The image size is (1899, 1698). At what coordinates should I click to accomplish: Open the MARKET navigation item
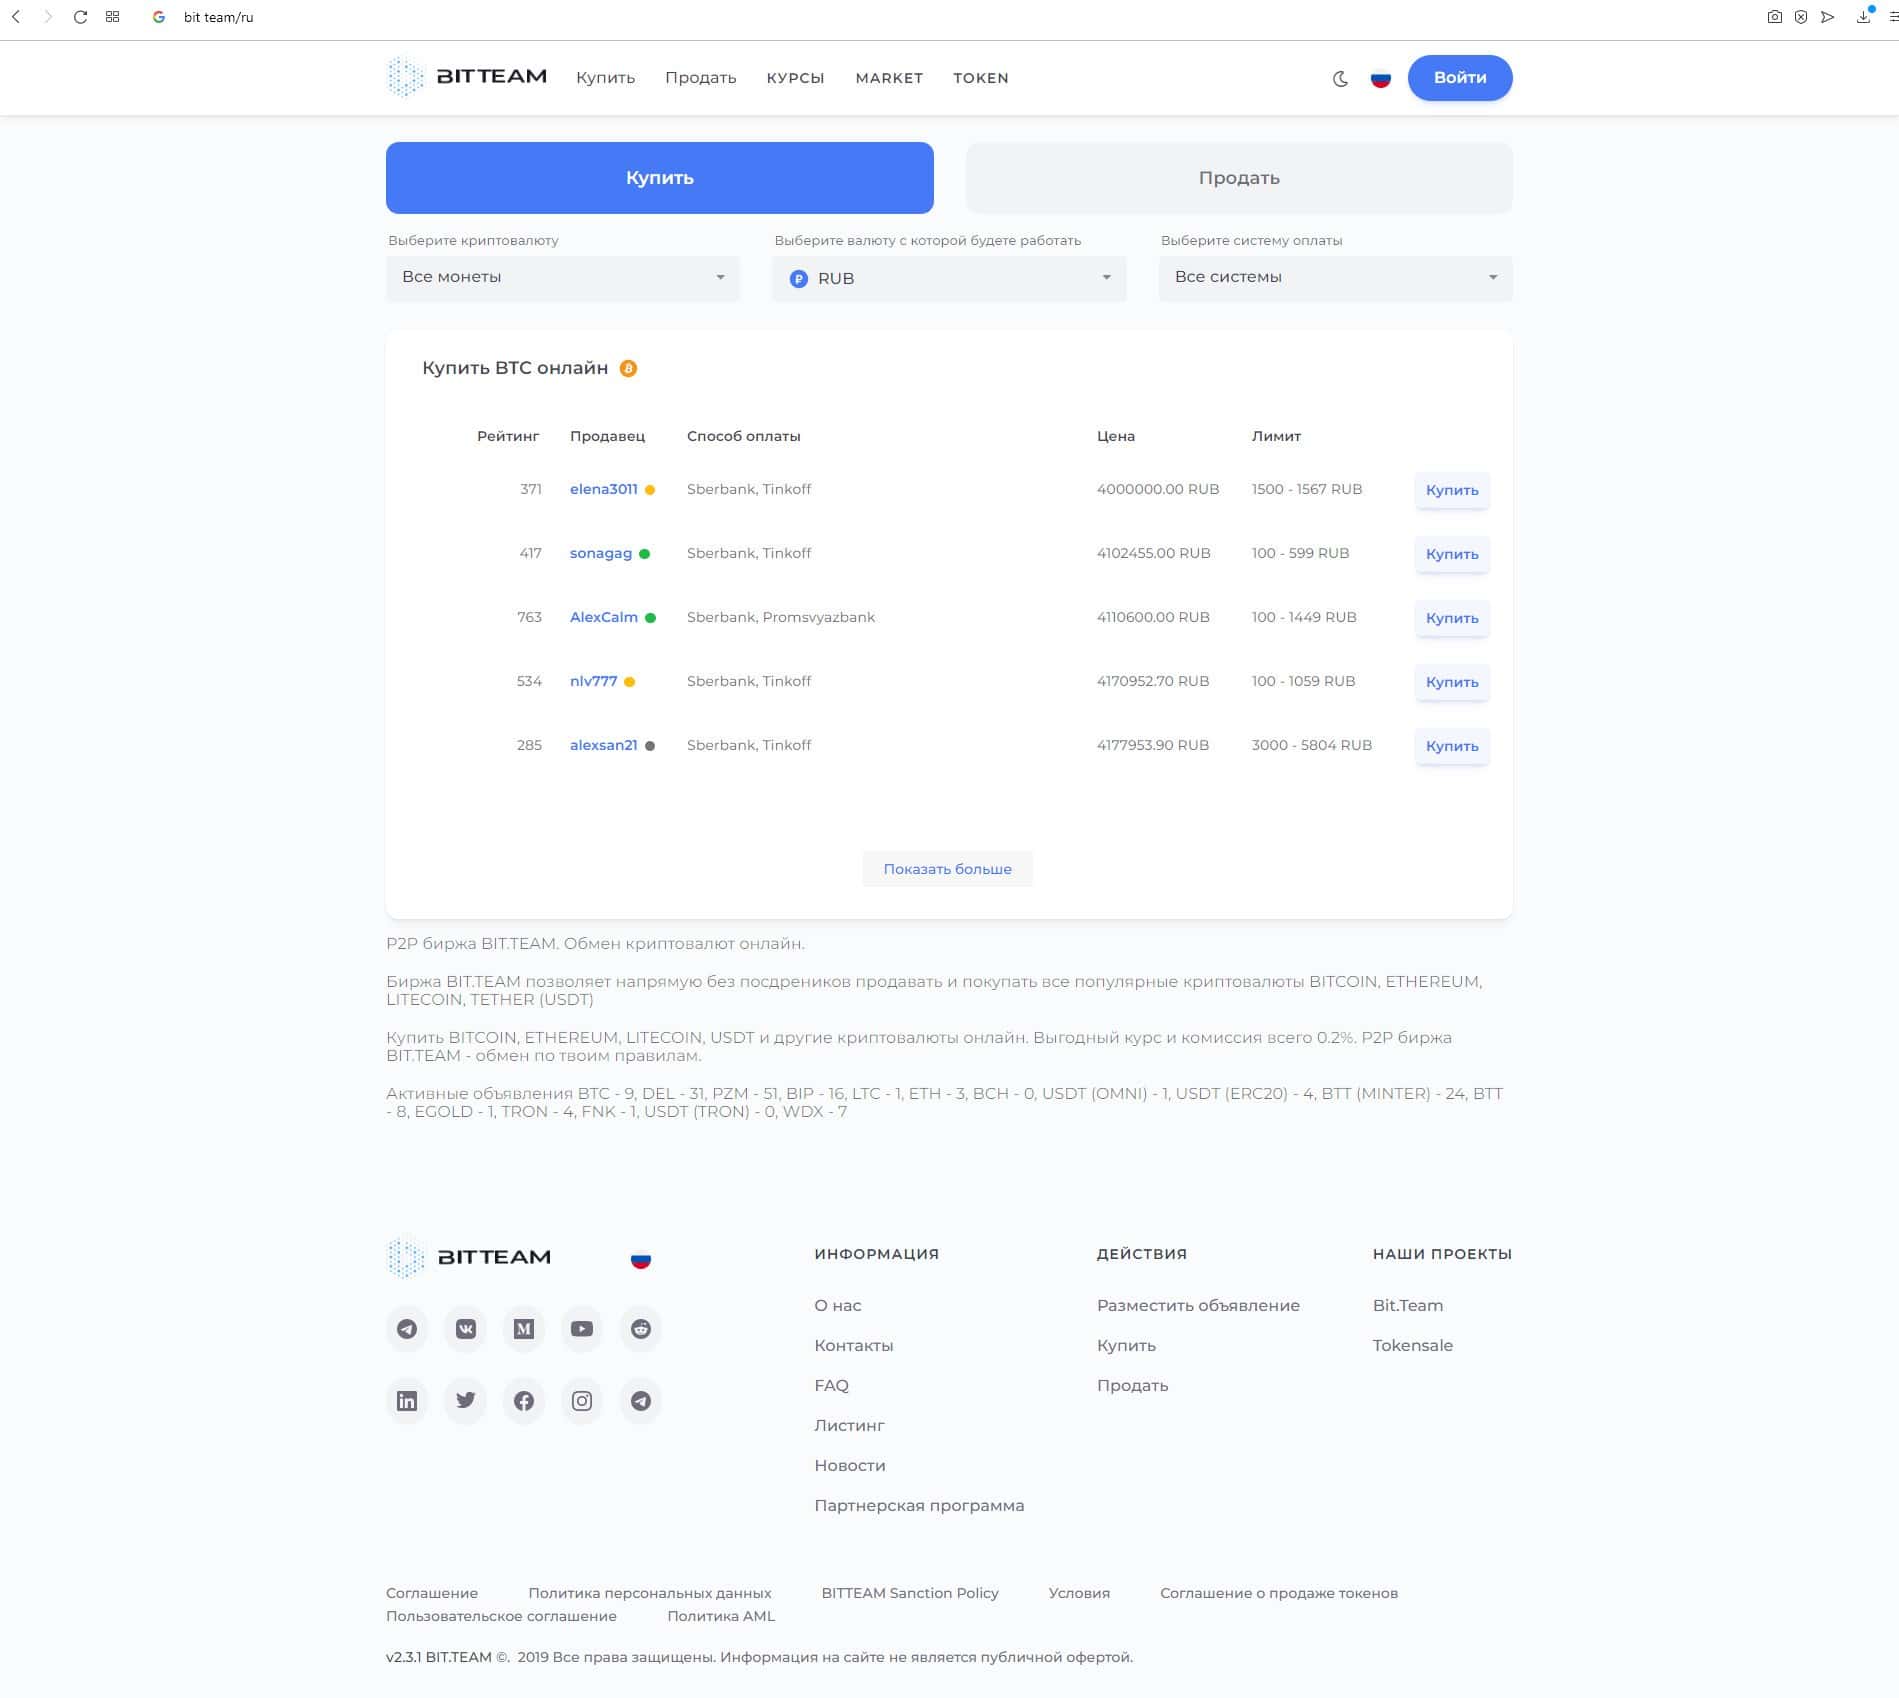[x=889, y=78]
